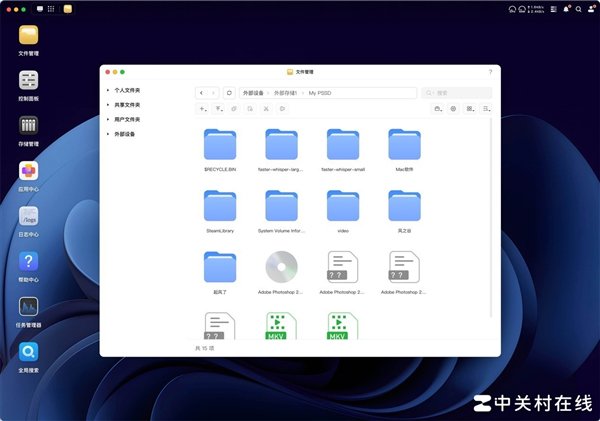This screenshot has width=600, height=421.
Task: Click the memory gauge icon in top bar
Action: 522,9
